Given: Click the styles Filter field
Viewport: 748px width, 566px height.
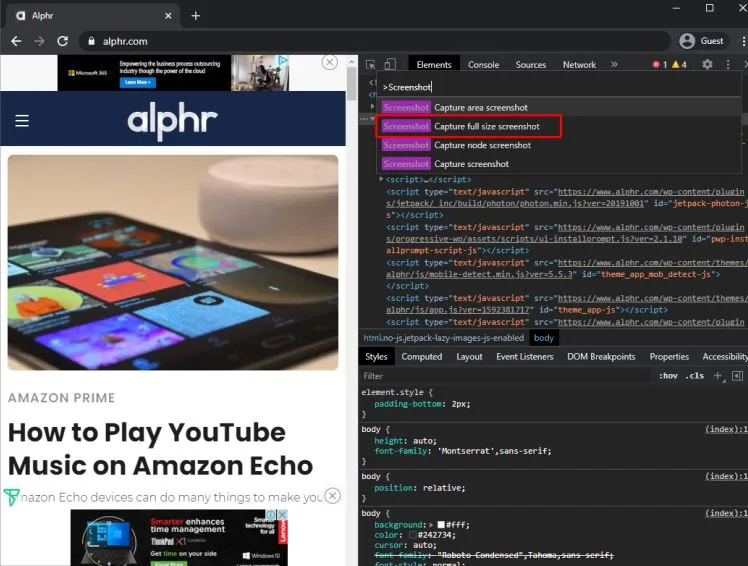Looking at the screenshot, I should (x=506, y=376).
